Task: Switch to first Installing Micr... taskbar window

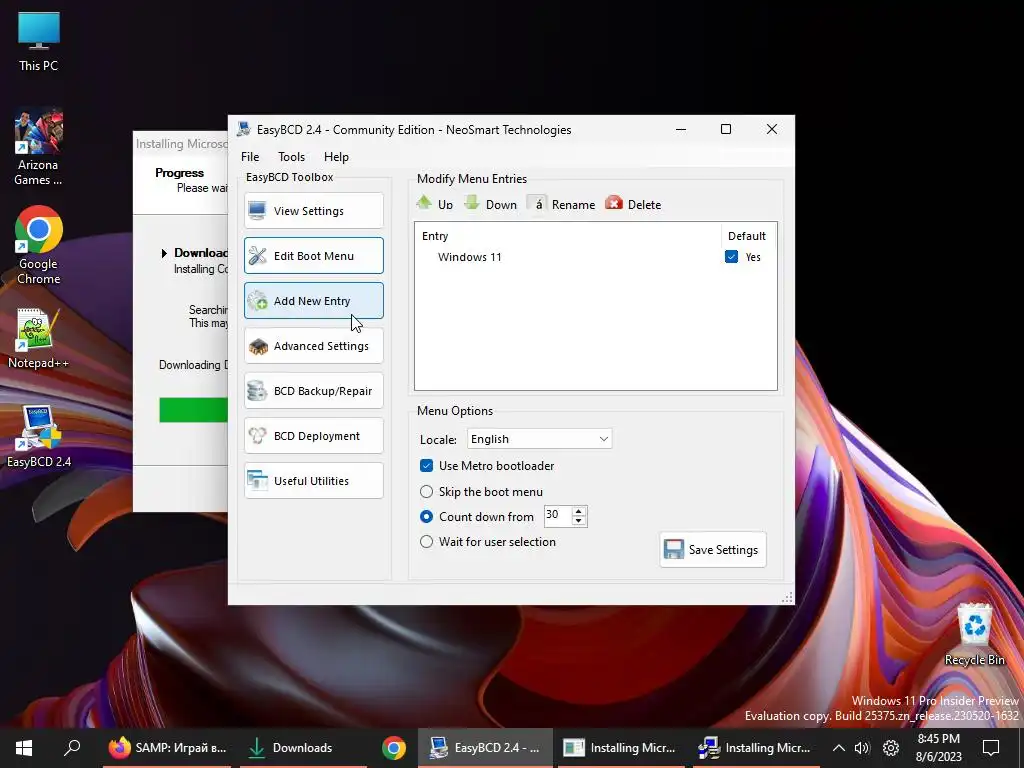Action: tap(620, 748)
